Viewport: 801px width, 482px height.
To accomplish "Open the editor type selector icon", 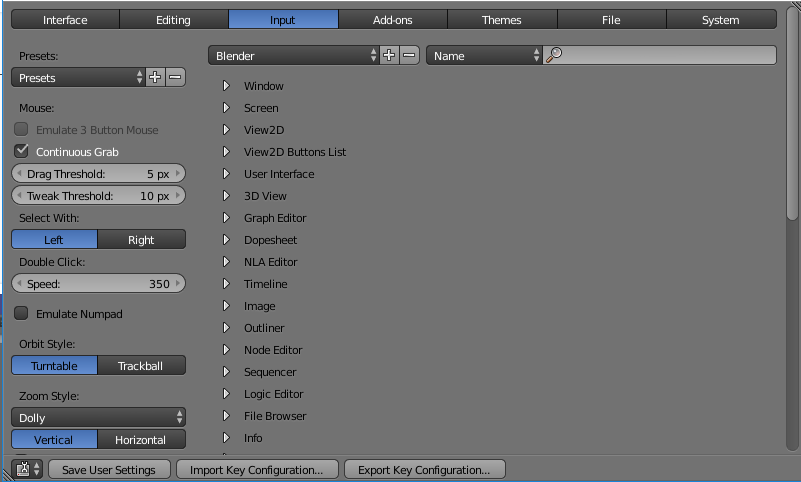I will click(x=28, y=469).
